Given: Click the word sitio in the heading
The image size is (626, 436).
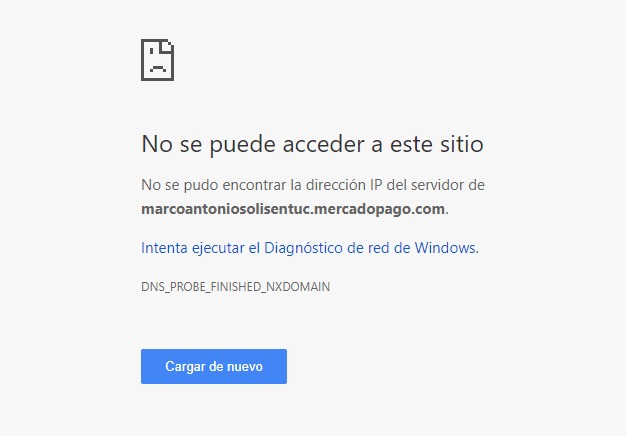Looking at the screenshot, I should click(462, 144).
